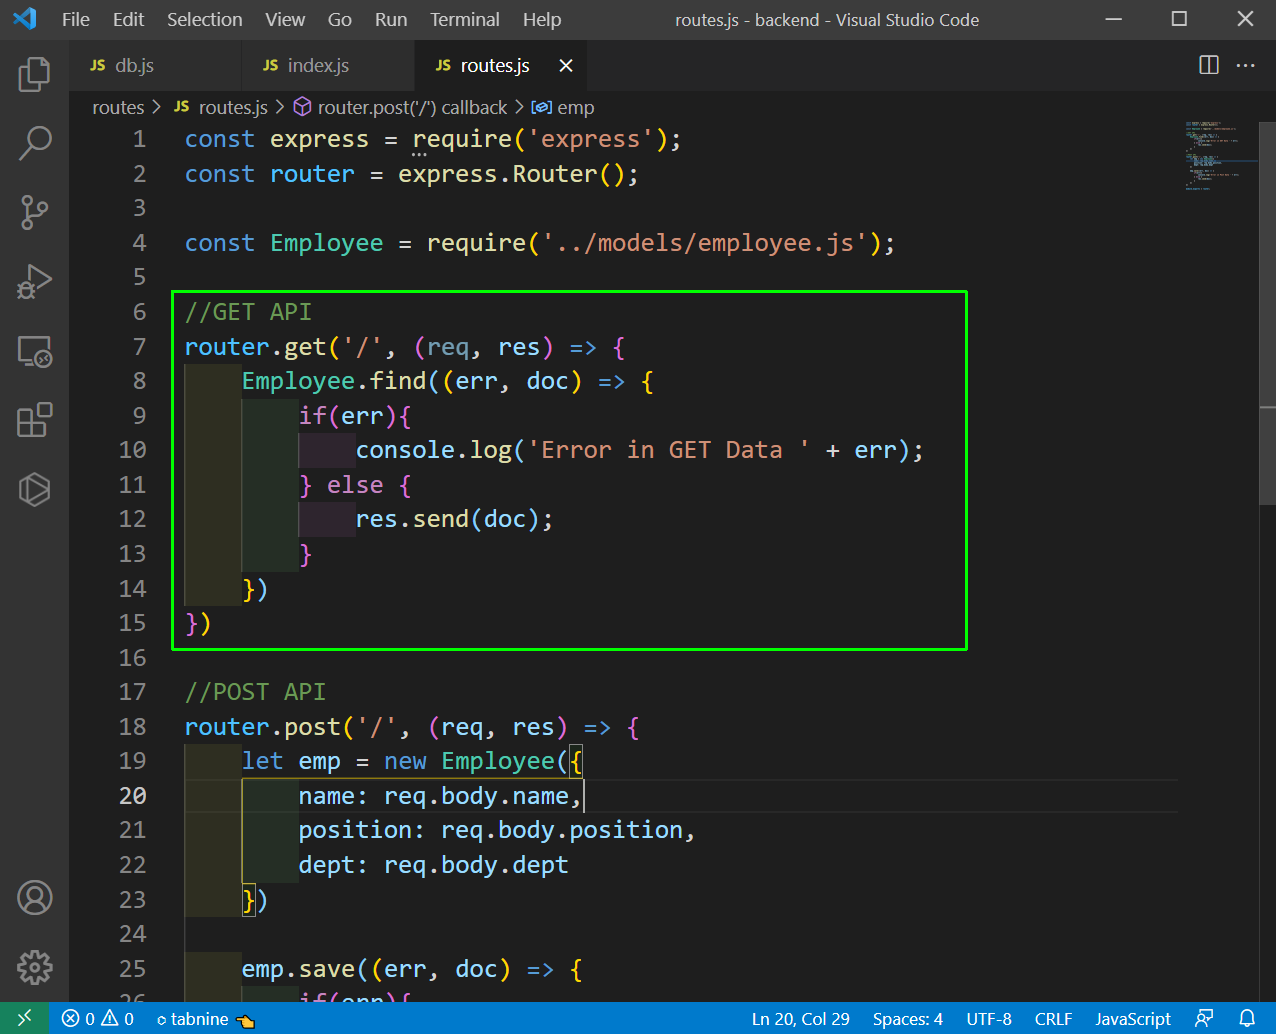Image resolution: width=1276 pixels, height=1034 pixels.
Task: Click the '//GET API' comment
Action: [248, 312]
